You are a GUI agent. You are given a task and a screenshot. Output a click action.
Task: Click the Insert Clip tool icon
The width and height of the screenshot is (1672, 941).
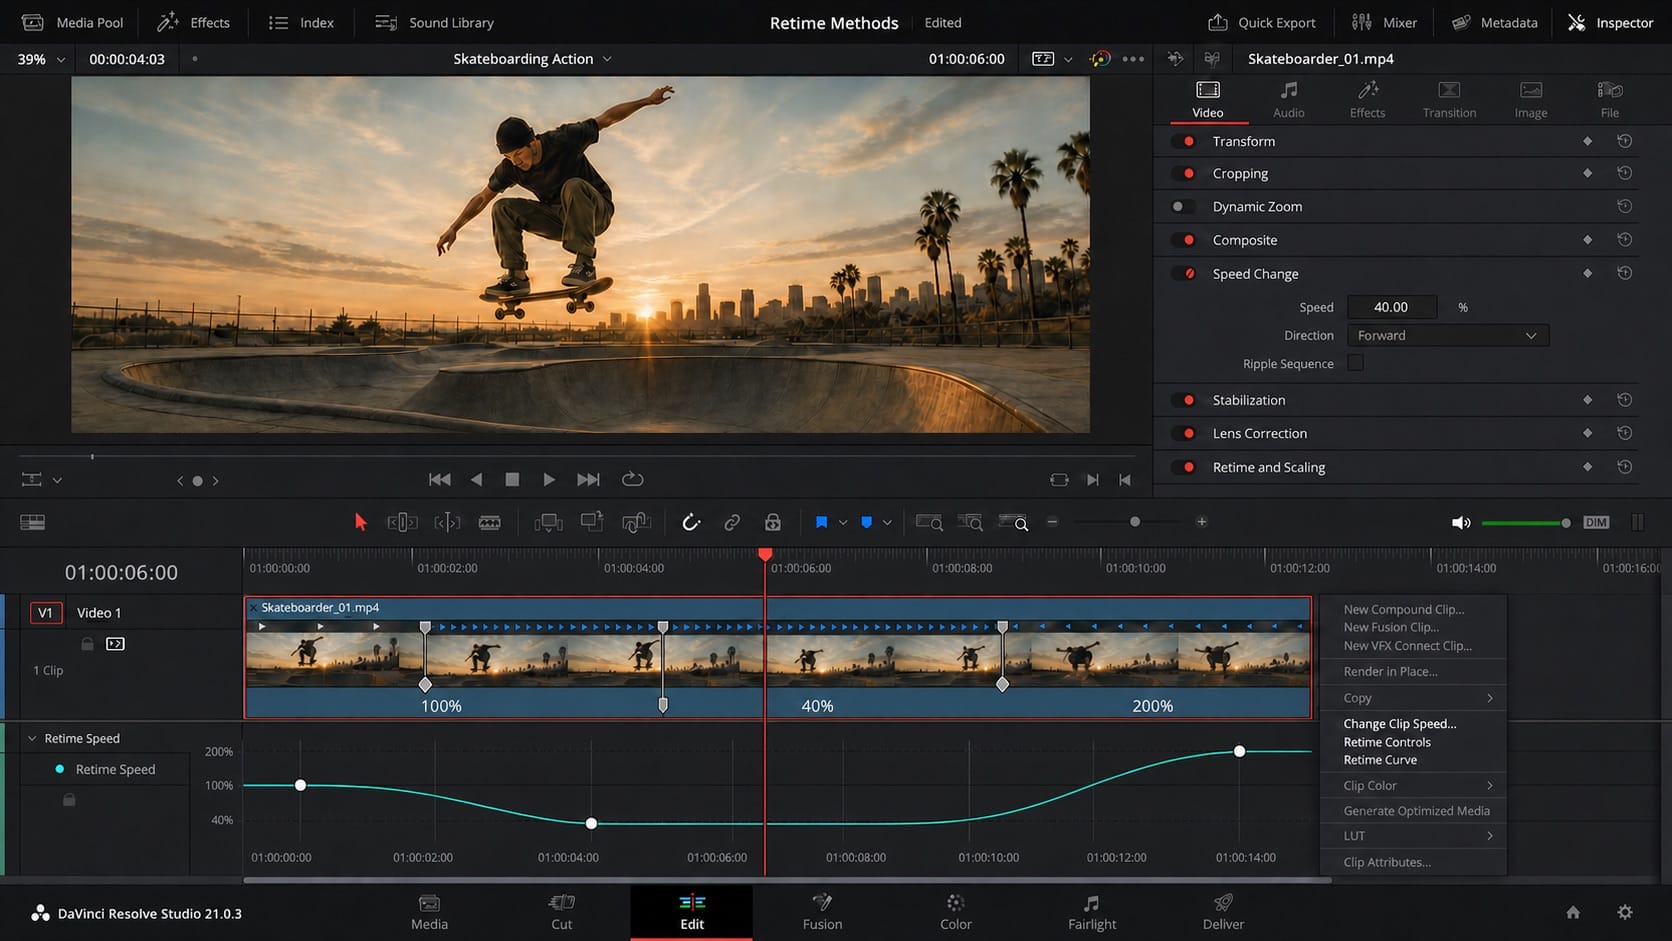[548, 522]
